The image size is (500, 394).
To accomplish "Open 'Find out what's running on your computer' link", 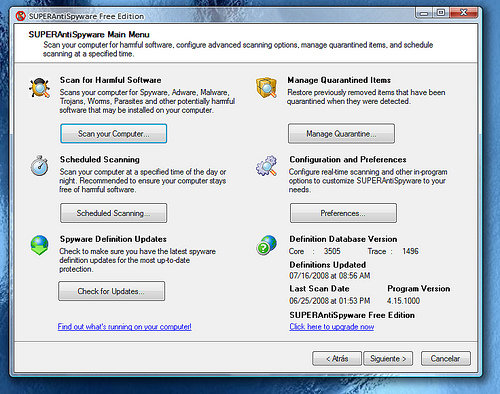I will (125, 327).
